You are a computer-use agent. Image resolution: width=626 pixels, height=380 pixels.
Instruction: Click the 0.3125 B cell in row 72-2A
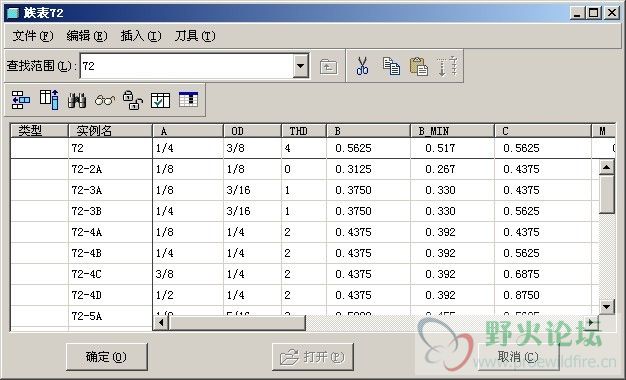click(x=368, y=169)
